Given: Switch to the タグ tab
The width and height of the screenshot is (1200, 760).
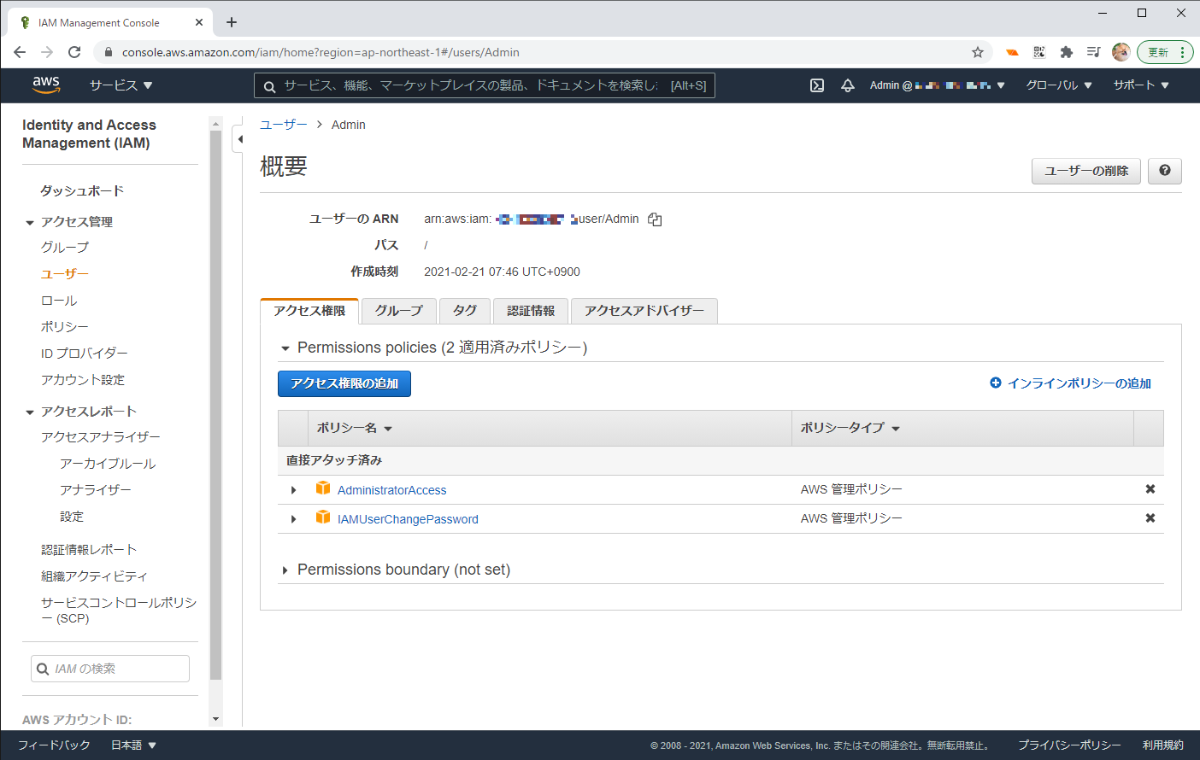Looking at the screenshot, I should coord(465,311).
